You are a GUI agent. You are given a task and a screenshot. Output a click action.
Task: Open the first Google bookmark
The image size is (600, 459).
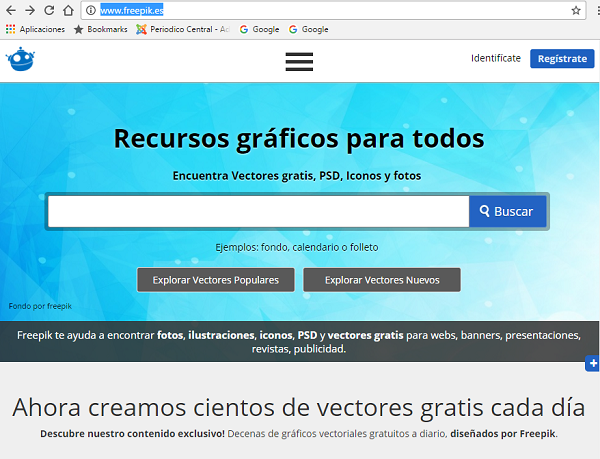click(x=259, y=29)
